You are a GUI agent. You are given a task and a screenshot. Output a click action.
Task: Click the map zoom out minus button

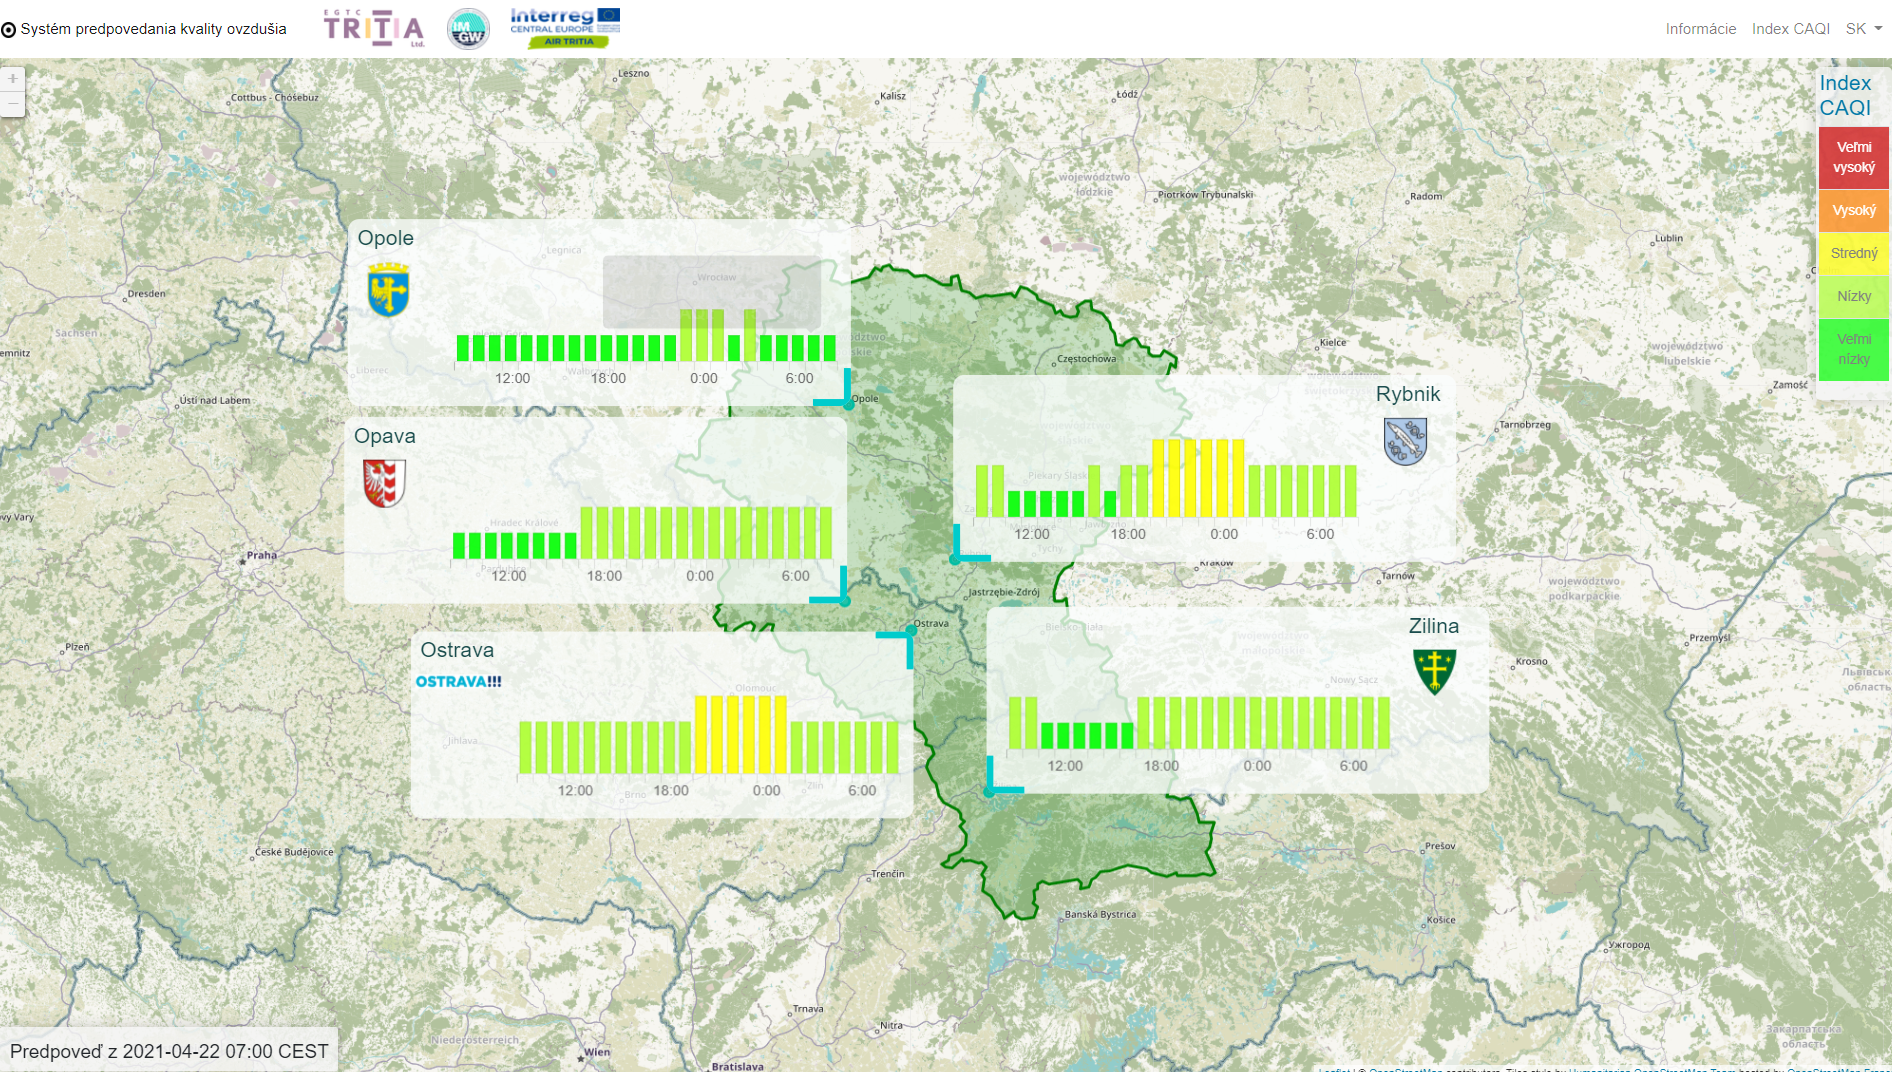point(13,104)
